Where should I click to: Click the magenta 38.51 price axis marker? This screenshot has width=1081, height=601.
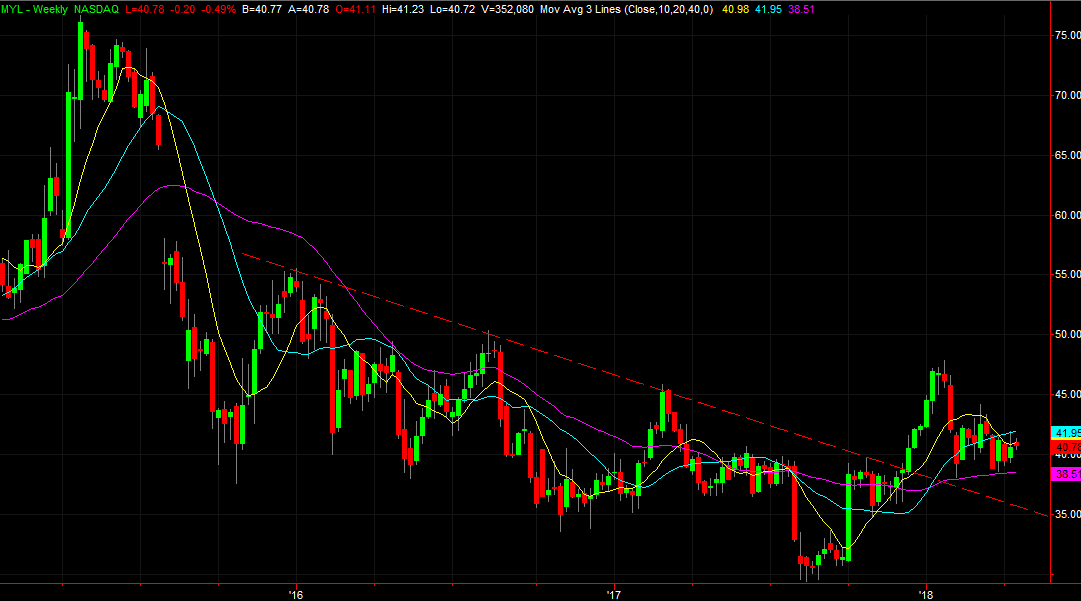1066,474
